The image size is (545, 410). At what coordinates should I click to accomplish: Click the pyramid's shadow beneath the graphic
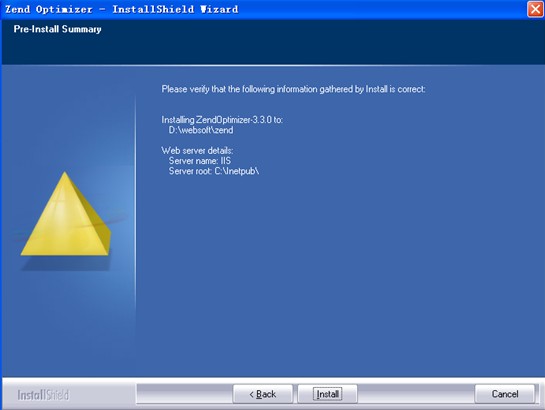coord(66,263)
